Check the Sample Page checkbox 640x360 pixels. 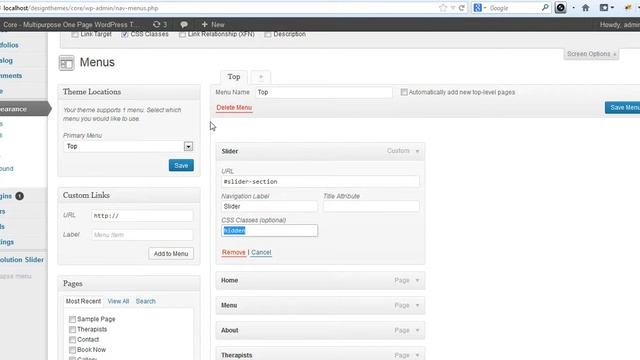click(x=72, y=319)
